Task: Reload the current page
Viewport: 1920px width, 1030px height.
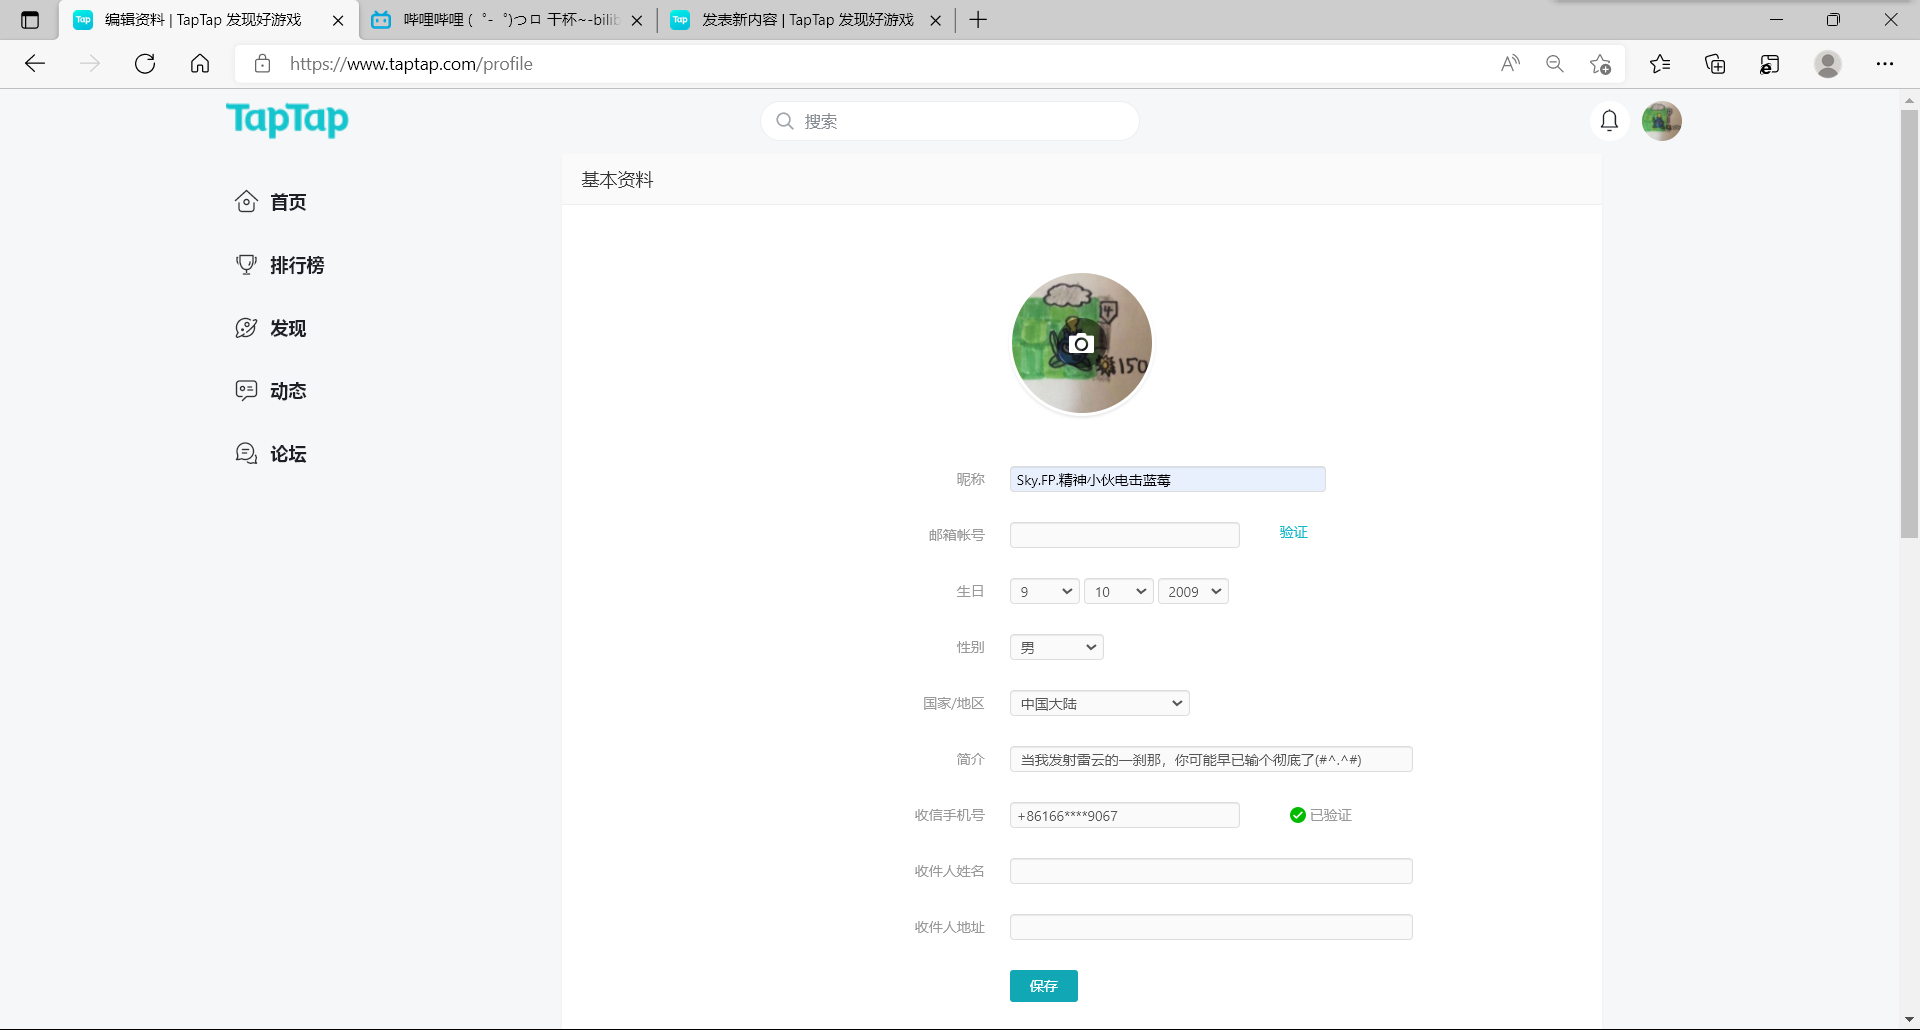Action: click(145, 64)
